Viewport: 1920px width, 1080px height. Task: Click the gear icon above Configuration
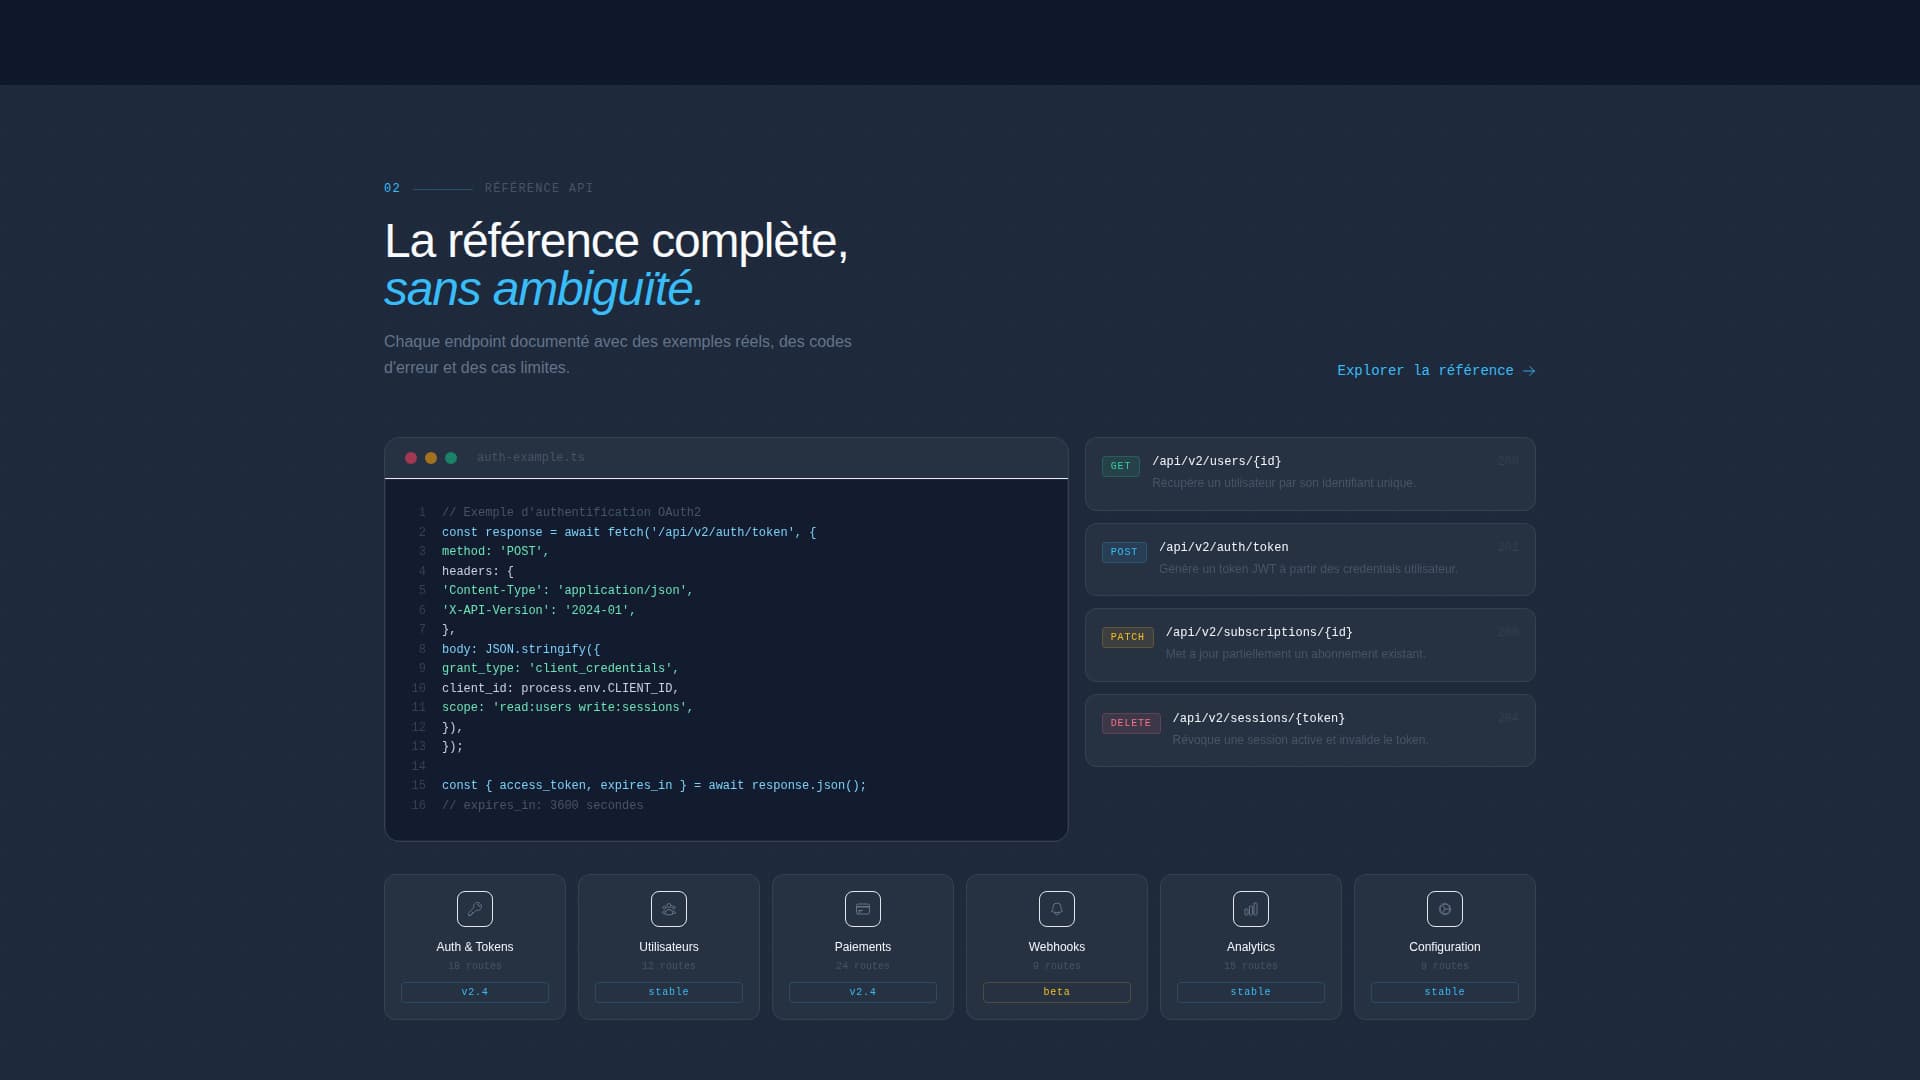[1445, 909]
